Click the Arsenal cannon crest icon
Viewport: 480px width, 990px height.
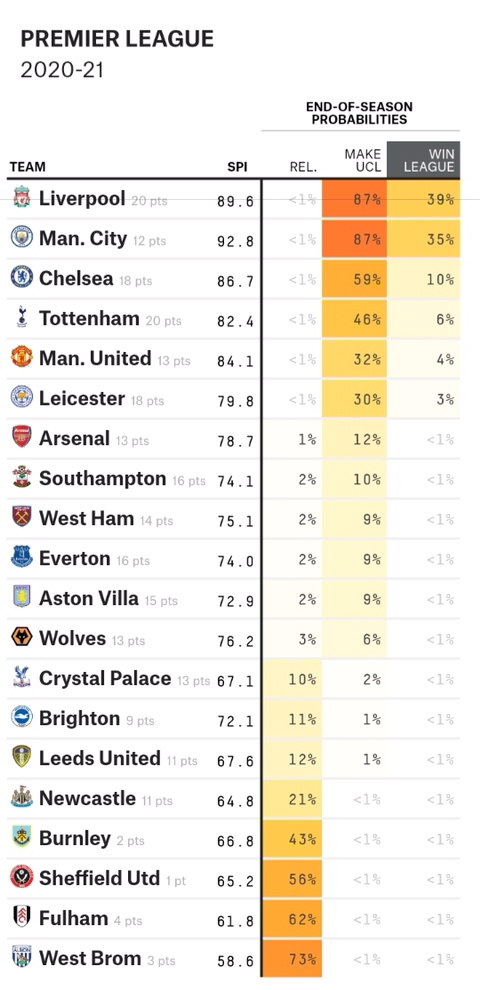[21, 437]
